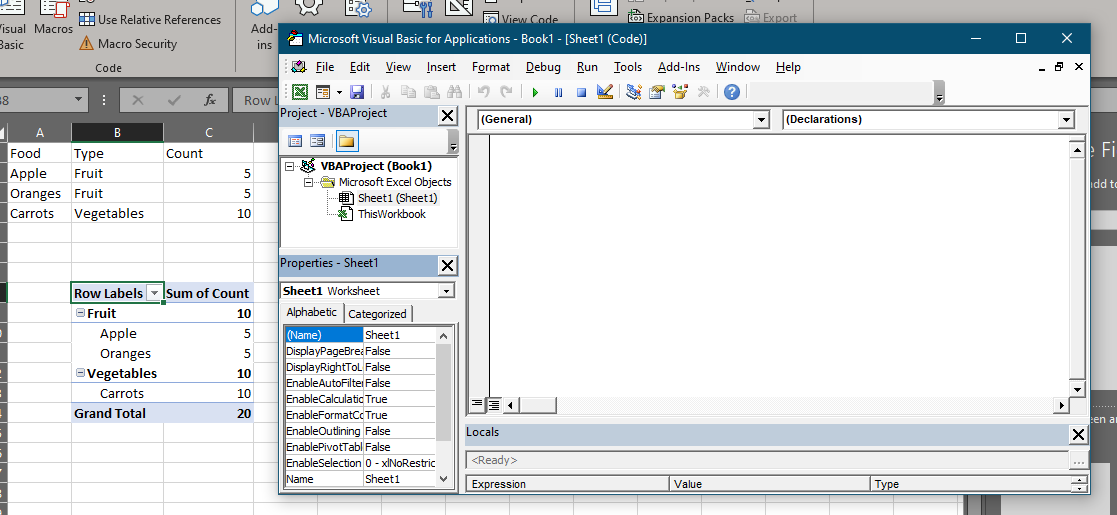Click View Object icon in Project pane

(318, 141)
